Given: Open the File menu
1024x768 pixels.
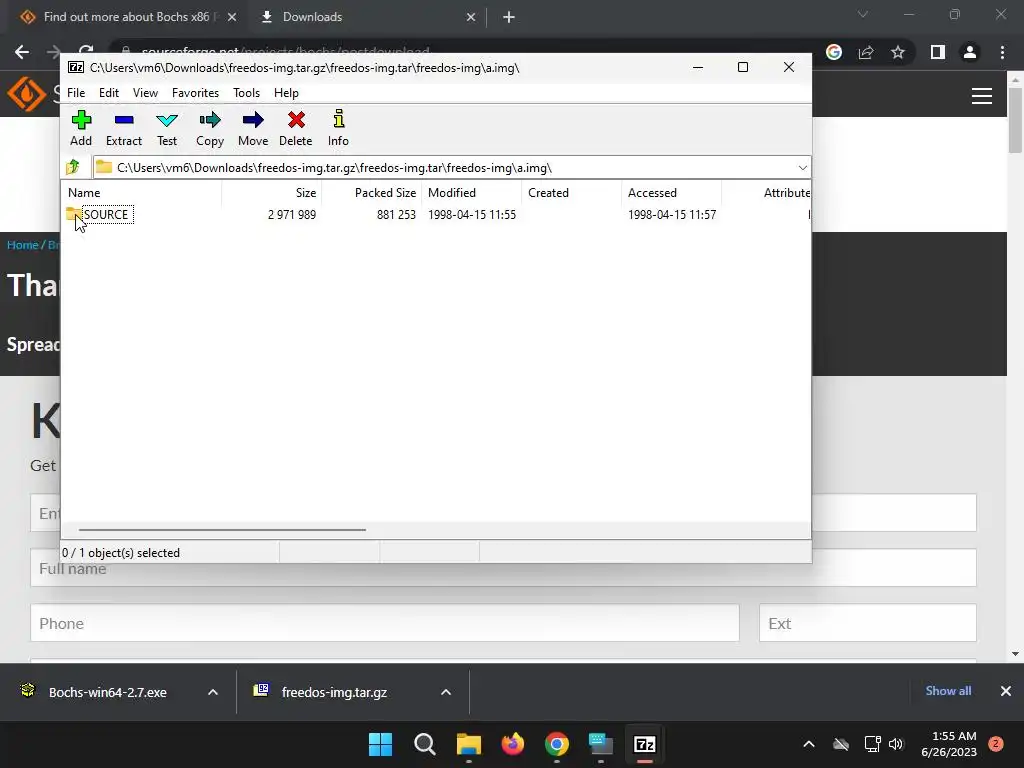Looking at the screenshot, I should pos(76,93).
